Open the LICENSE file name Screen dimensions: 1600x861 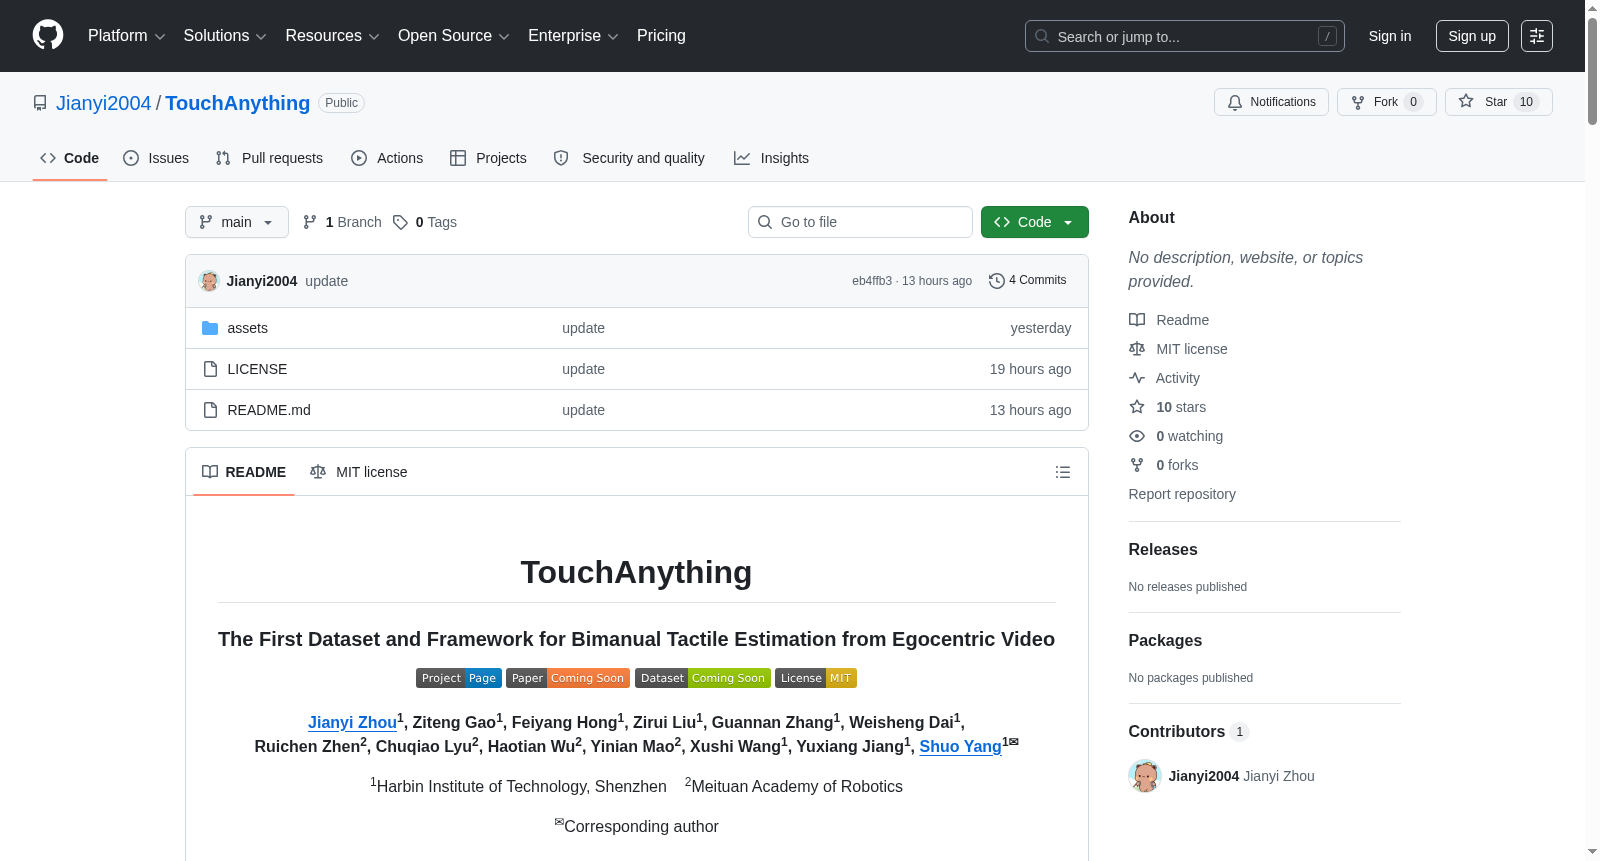pyautogui.click(x=257, y=369)
